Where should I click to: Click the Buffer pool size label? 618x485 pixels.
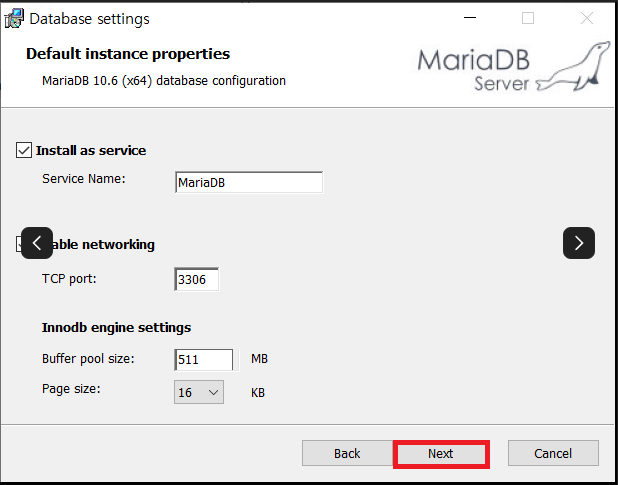click(88, 359)
